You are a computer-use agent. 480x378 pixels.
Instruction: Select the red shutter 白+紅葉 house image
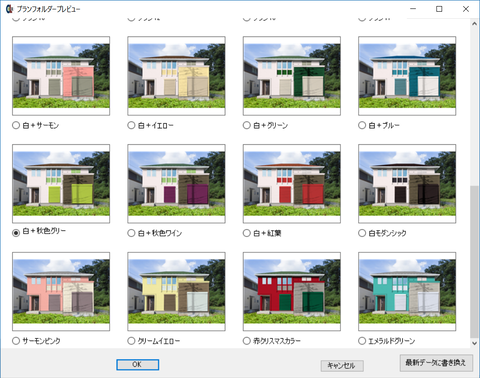pos(292,184)
